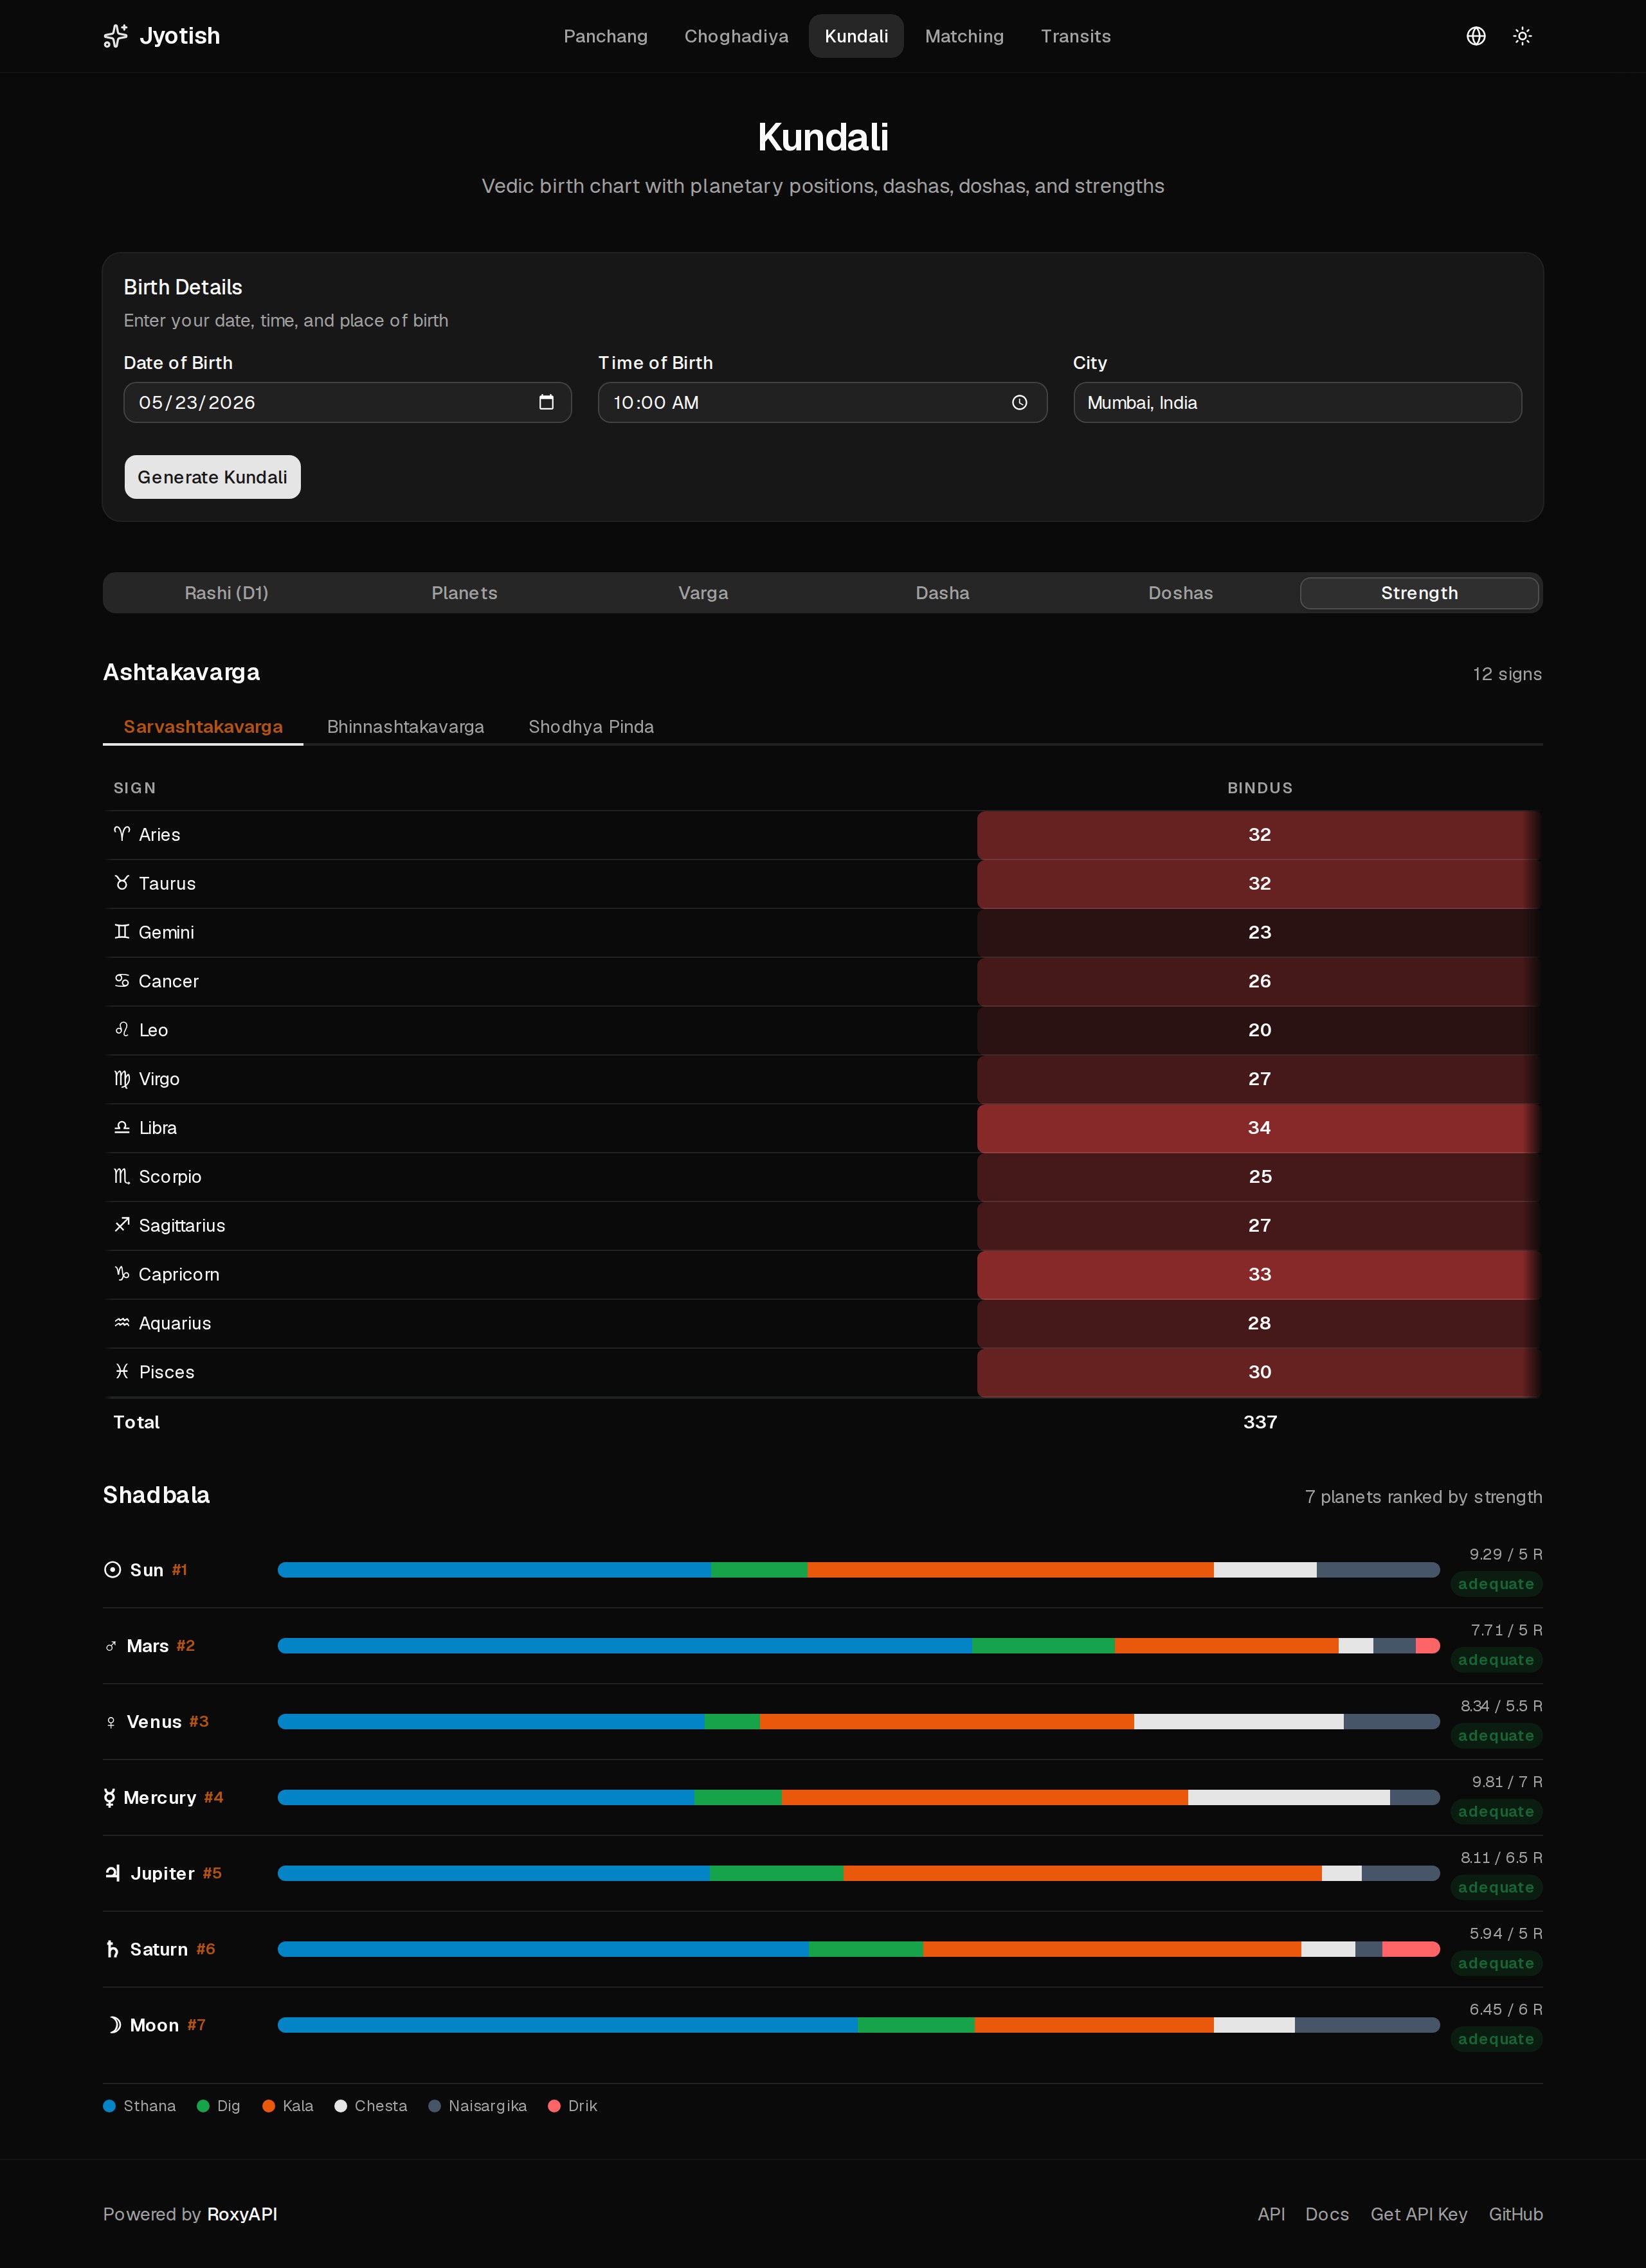This screenshot has width=1646, height=2268.
Task: Click the Saturn strength bar
Action: click(x=858, y=1949)
